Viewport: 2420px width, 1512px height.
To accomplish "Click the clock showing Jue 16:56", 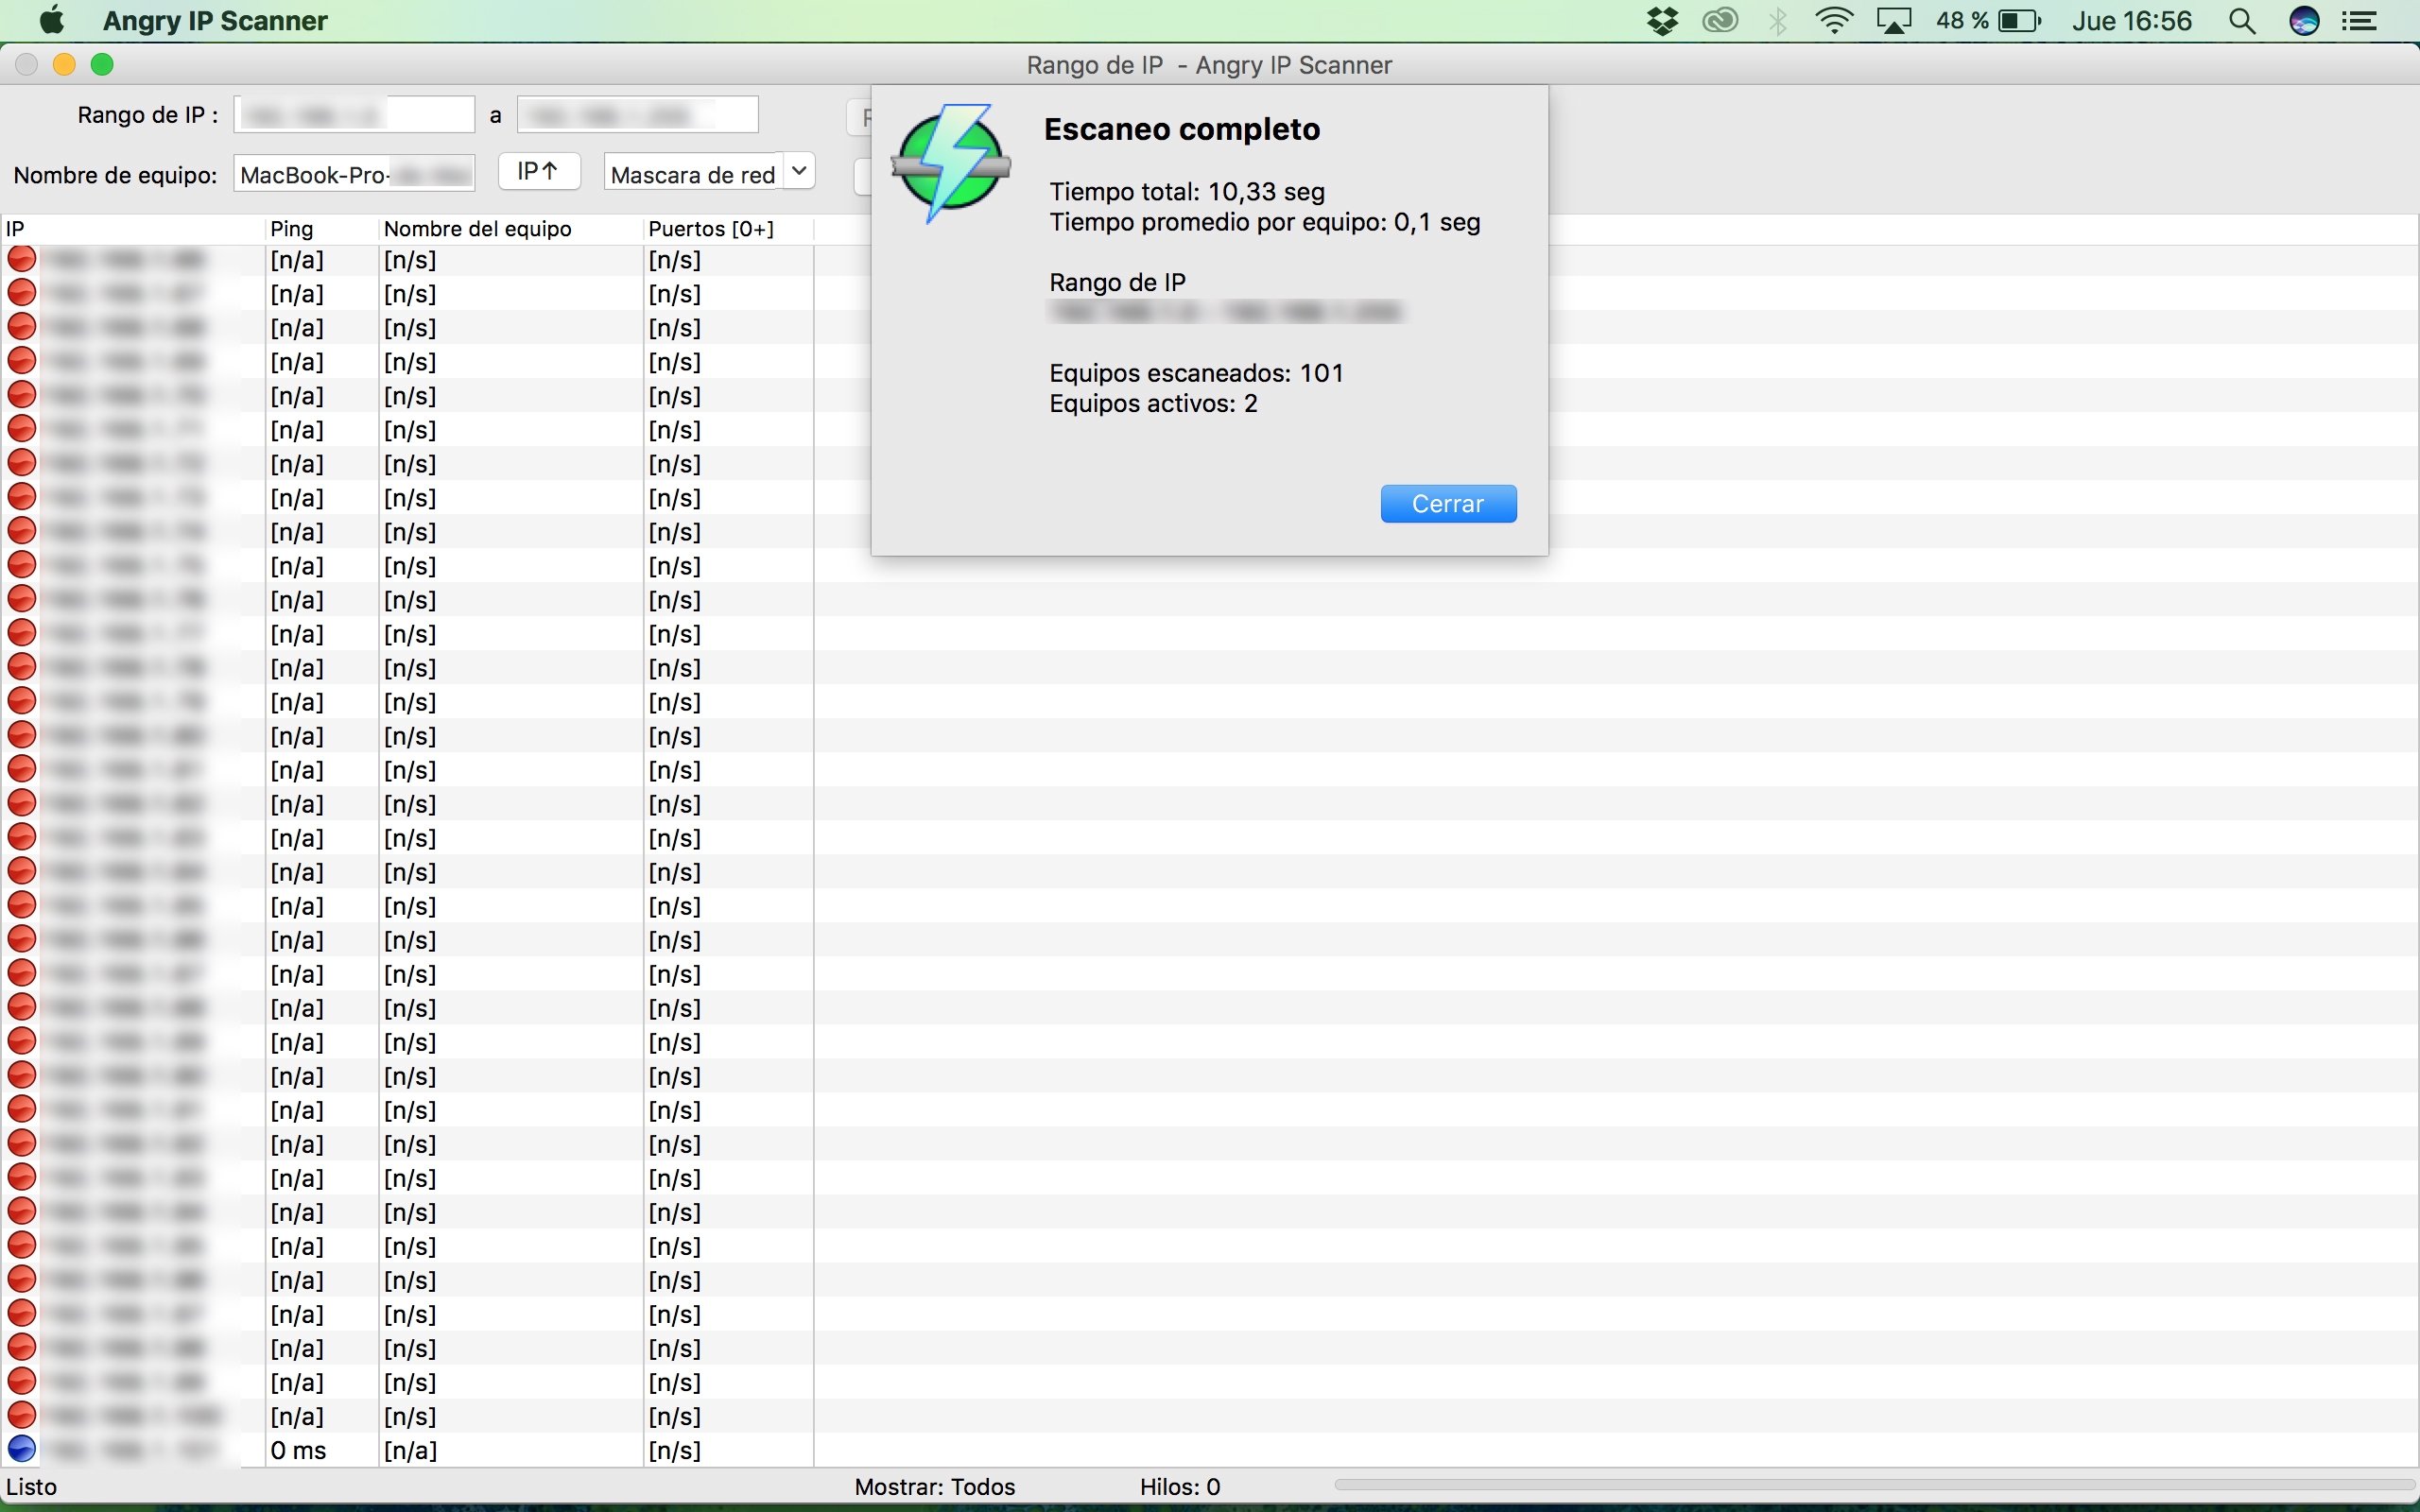I will pos(2132,20).
